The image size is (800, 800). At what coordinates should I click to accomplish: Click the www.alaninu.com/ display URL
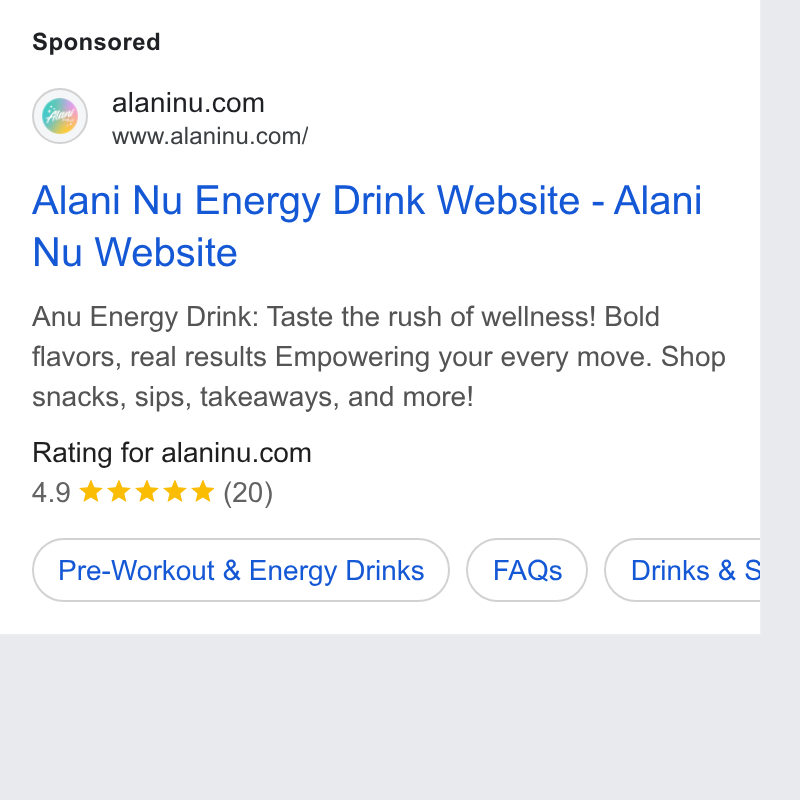[210, 136]
